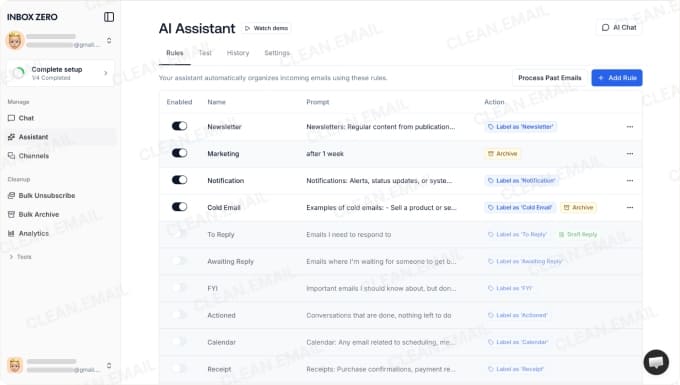Click the Draft Reply action tag
680x385 pixels.
coord(578,235)
